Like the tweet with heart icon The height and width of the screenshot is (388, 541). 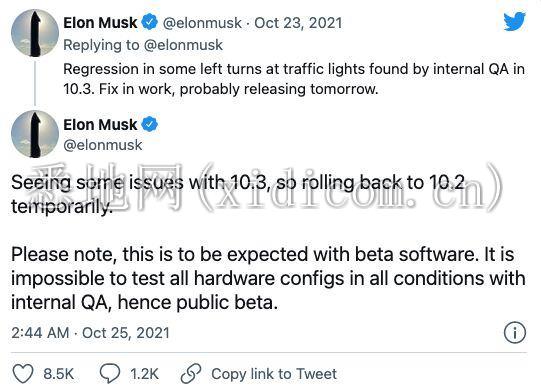[x=23, y=374]
